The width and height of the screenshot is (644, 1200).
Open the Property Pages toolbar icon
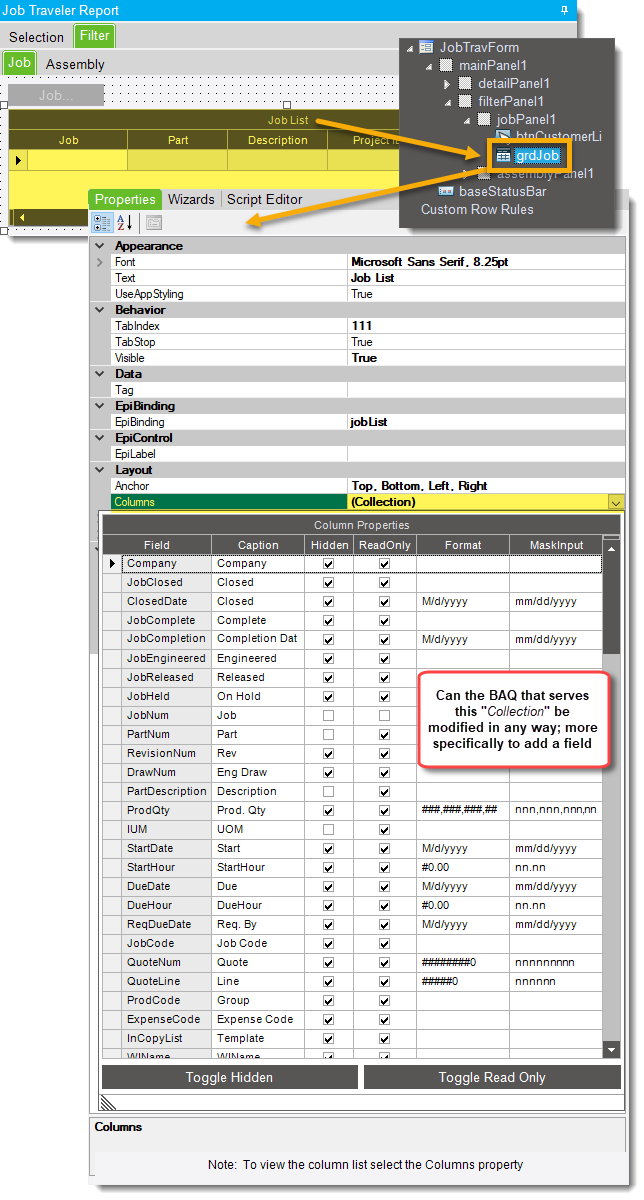click(153, 223)
